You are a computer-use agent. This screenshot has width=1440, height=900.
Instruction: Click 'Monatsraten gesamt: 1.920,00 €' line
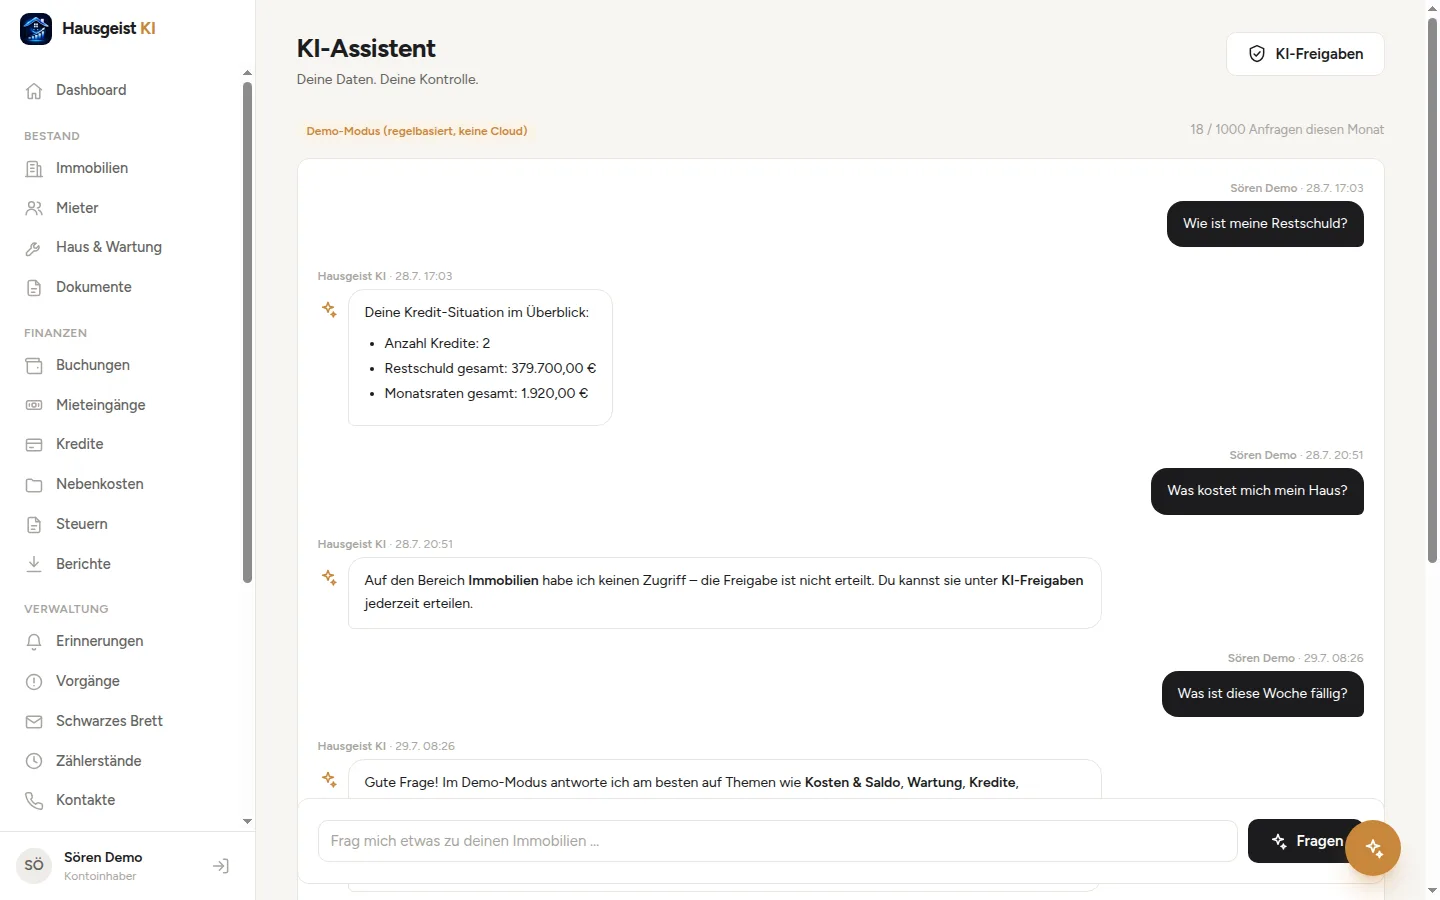pos(486,393)
